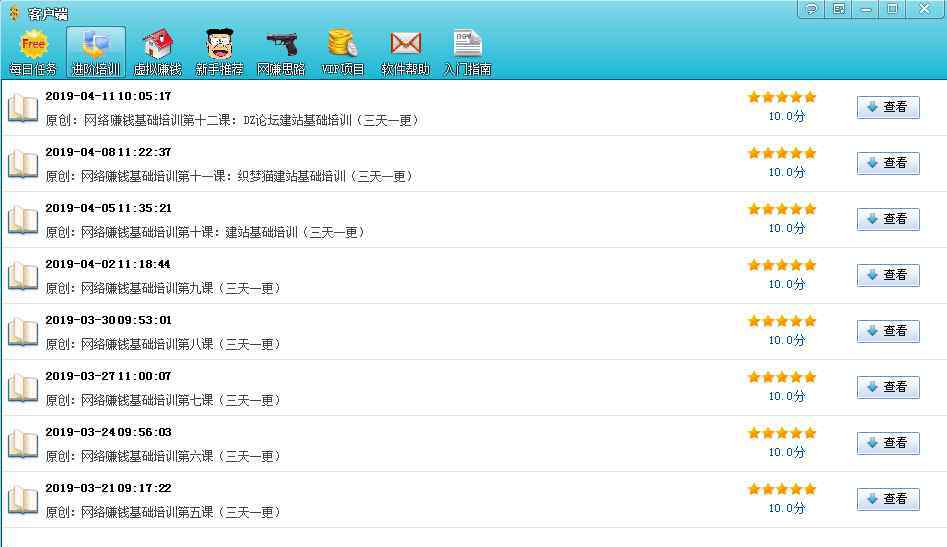This screenshot has width=947, height=547.
Task: Open 入门指南 document icon
Action: 467,53
